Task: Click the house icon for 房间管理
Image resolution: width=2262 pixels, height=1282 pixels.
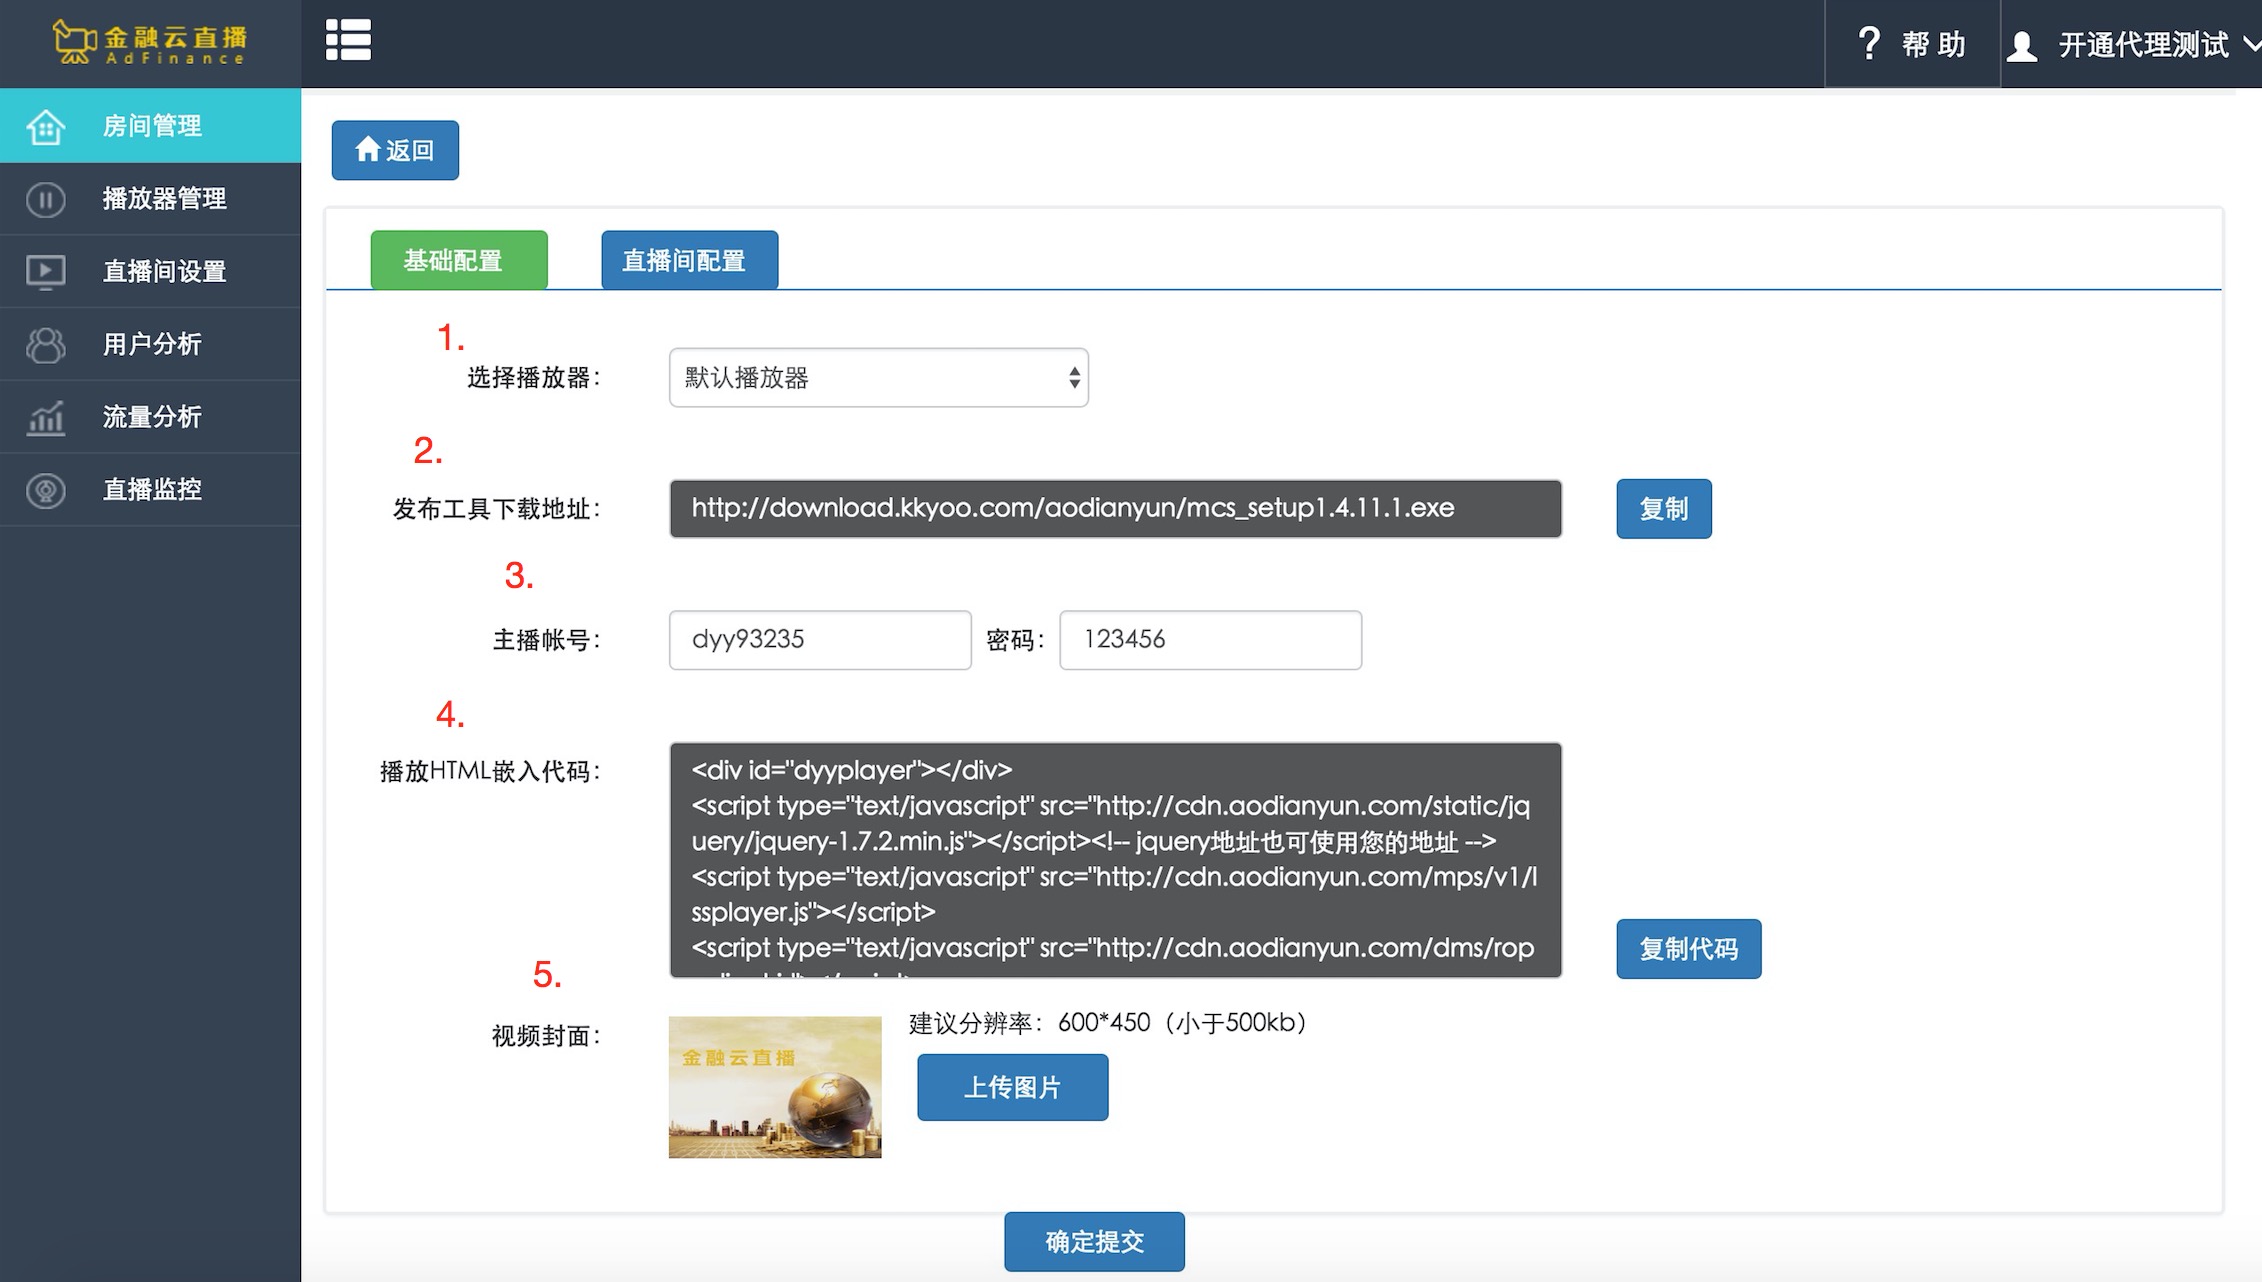Action: pyautogui.click(x=46, y=126)
